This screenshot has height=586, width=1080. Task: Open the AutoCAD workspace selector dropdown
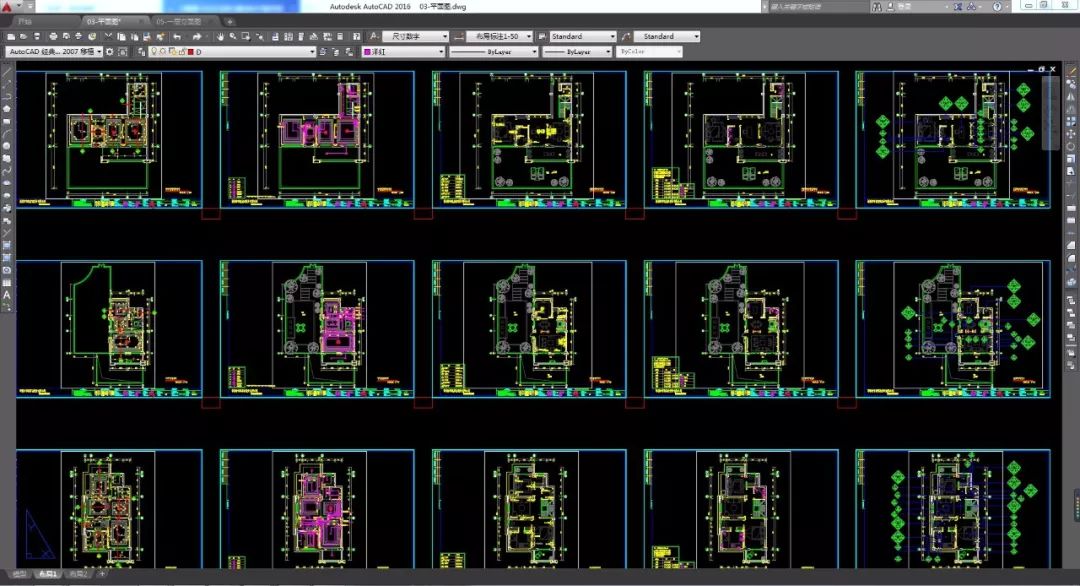pyautogui.click(x=54, y=51)
